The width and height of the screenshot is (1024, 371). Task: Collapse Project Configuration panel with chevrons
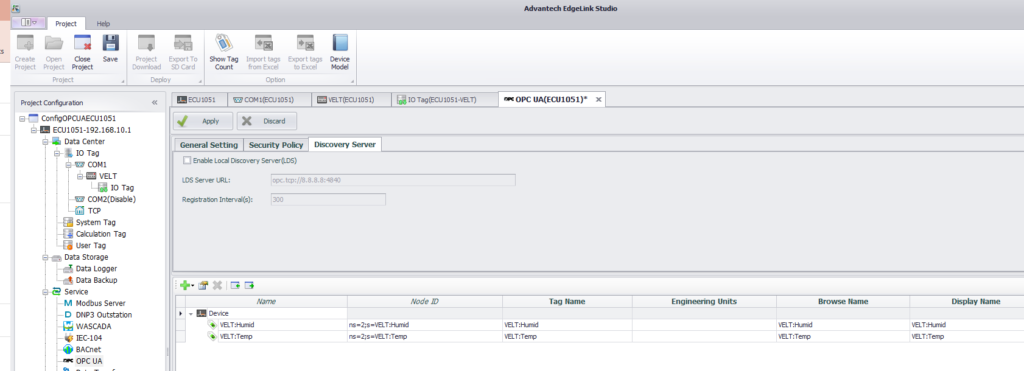[x=155, y=103]
